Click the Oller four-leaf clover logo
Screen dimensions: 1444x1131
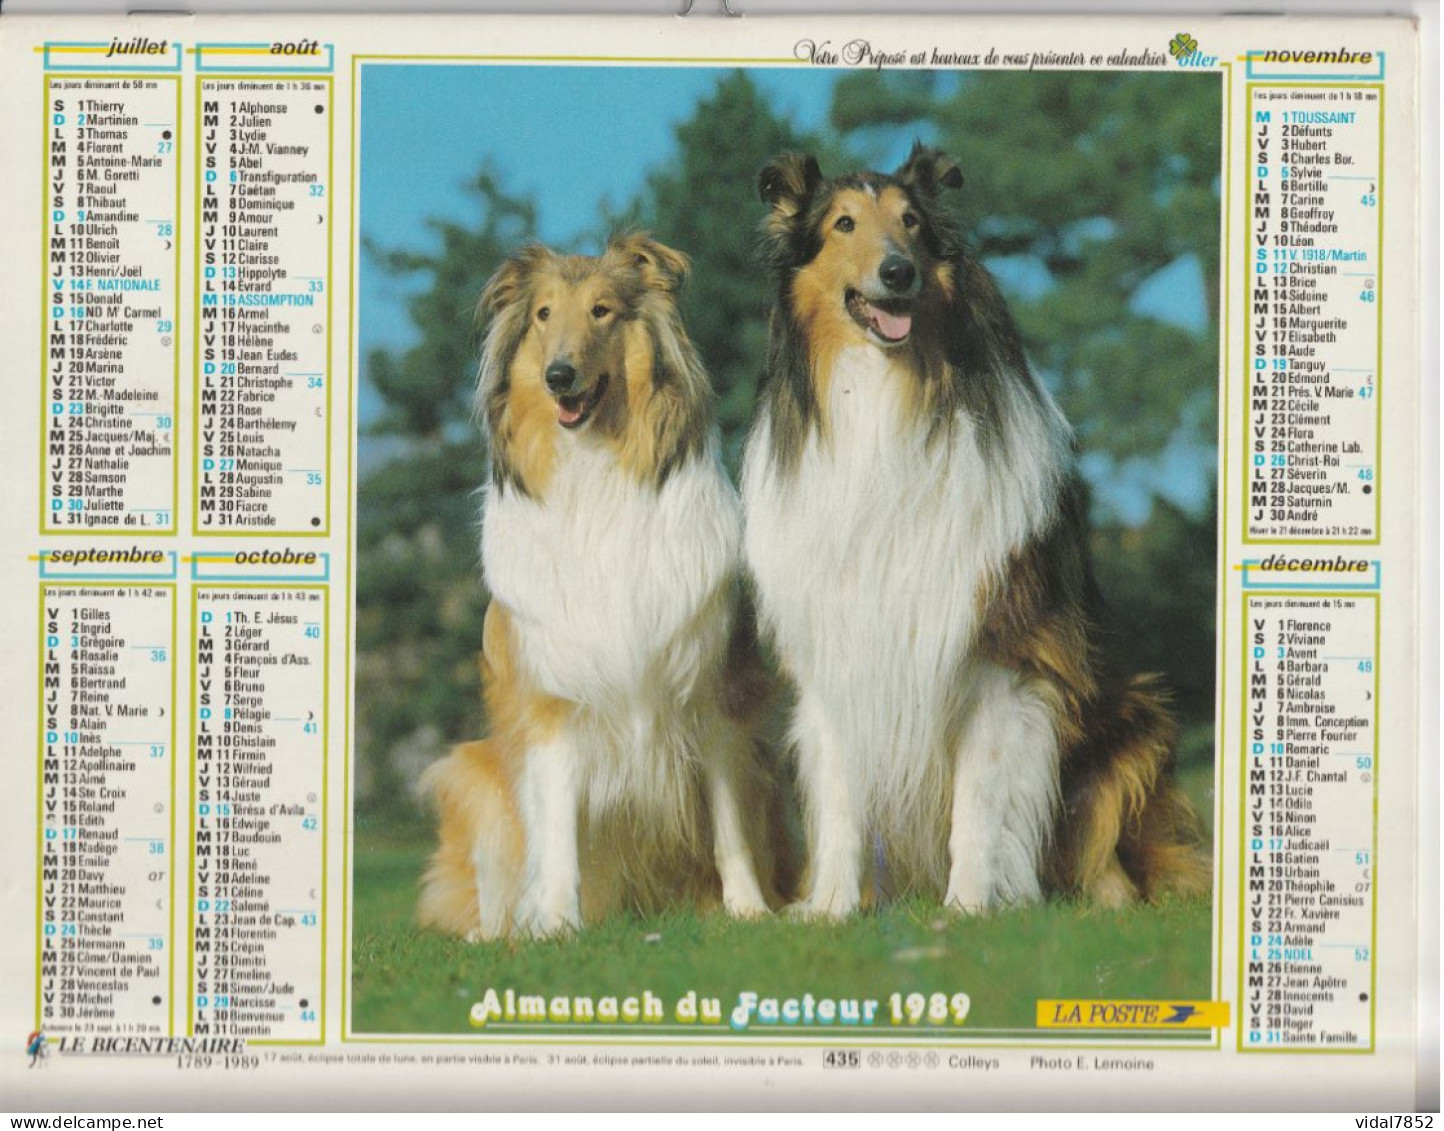click(1194, 52)
